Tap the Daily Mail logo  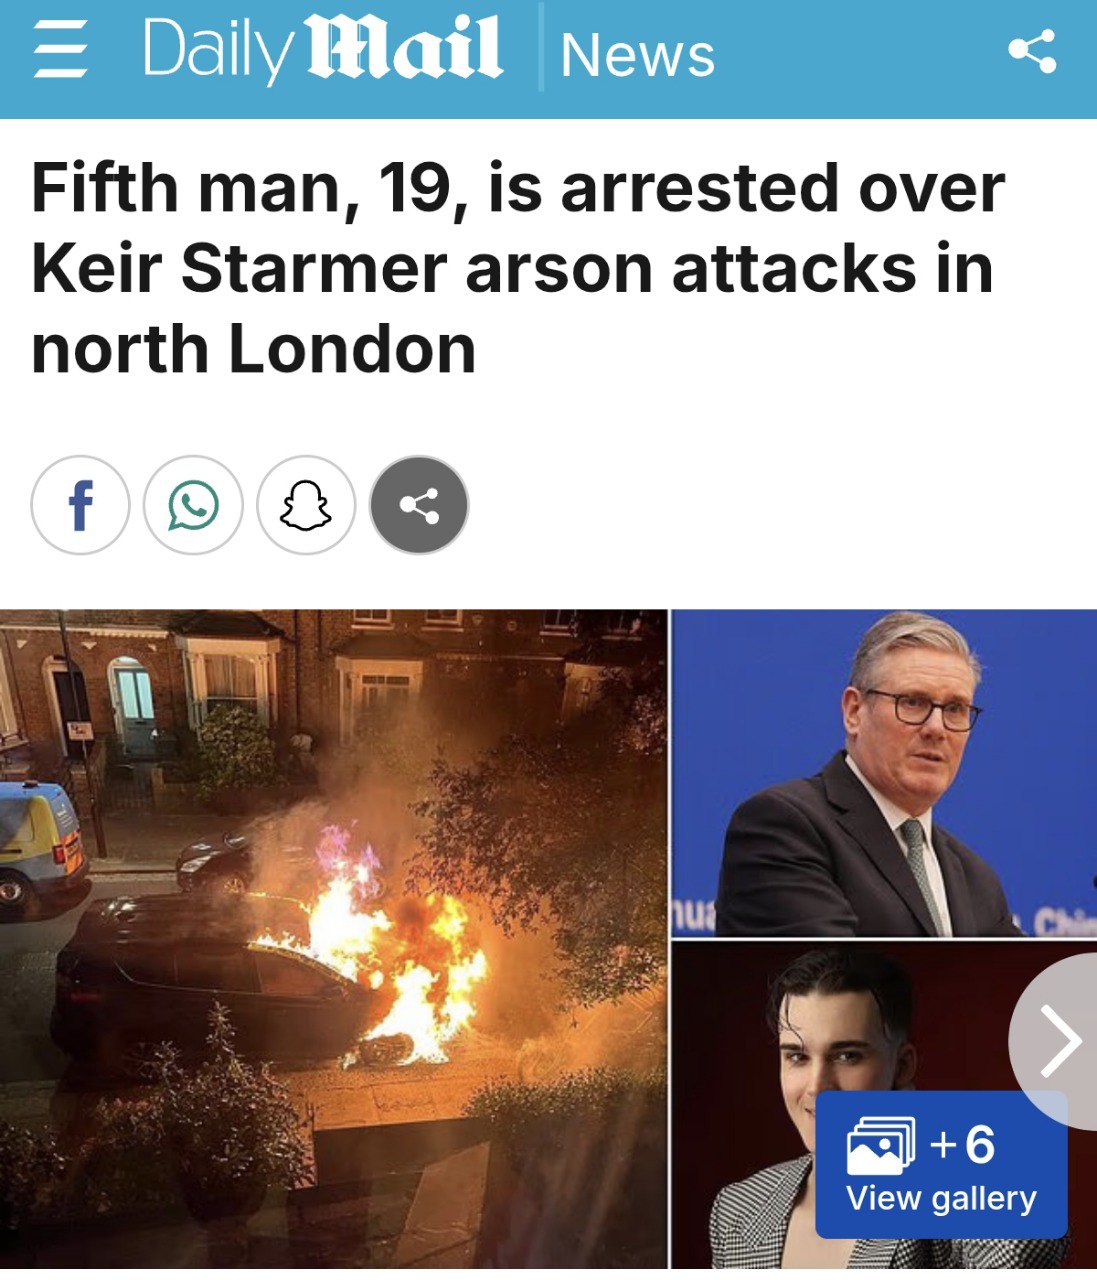point(323,50)
